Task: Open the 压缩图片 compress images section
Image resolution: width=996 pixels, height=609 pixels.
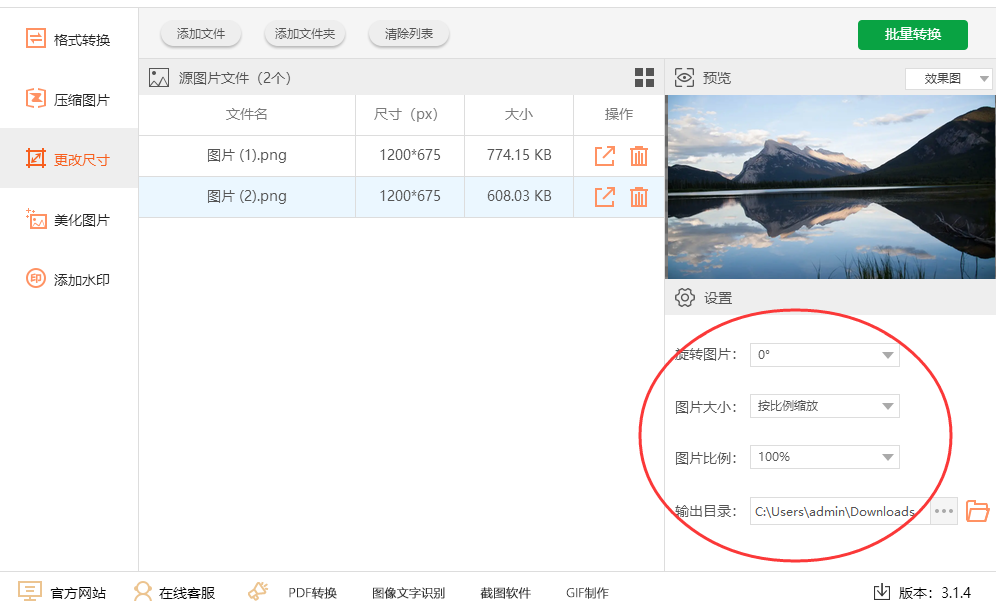Action: pyautogui.click(x=69, y=99)
